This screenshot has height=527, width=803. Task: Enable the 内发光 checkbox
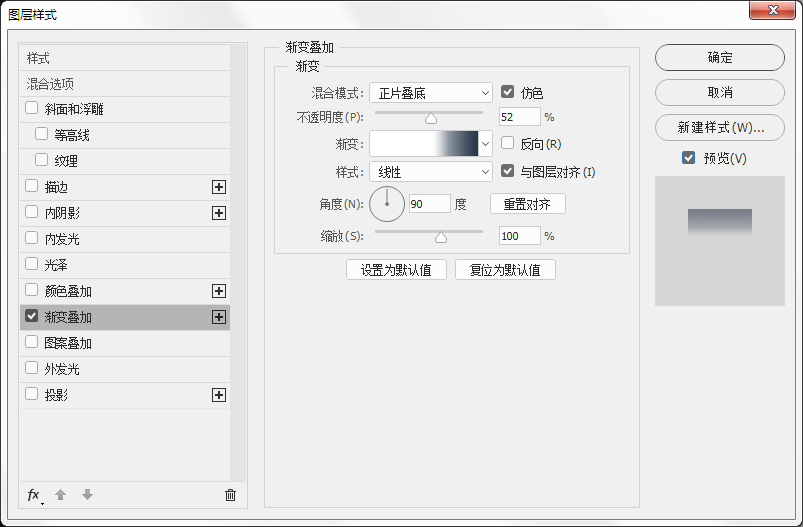pos(32,238)
